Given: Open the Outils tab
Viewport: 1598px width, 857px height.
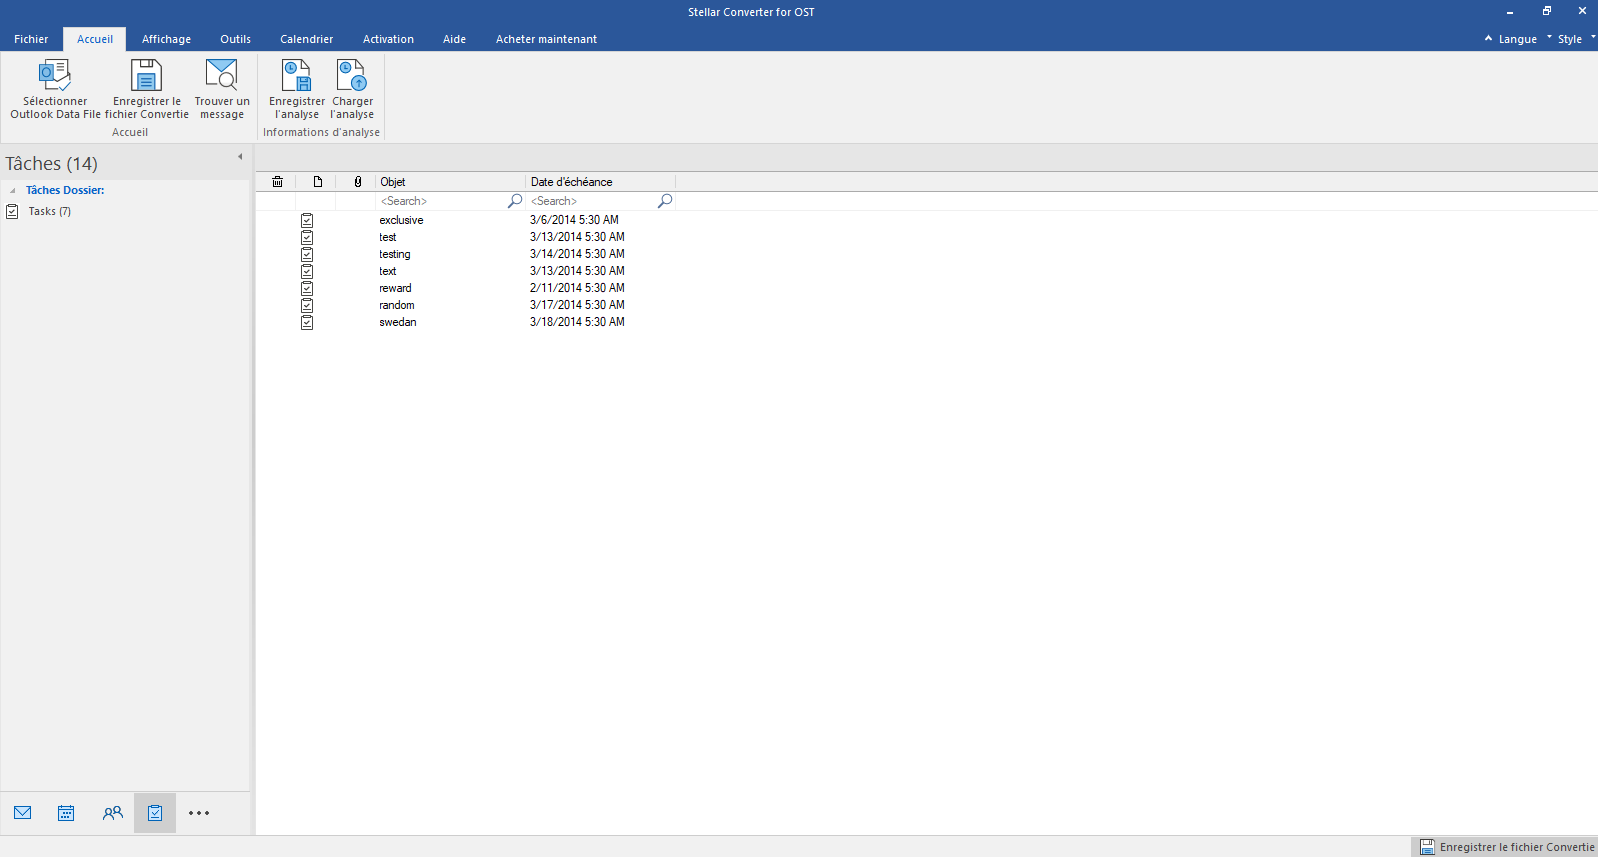Looking at the screenshot, I should [236, 39].
